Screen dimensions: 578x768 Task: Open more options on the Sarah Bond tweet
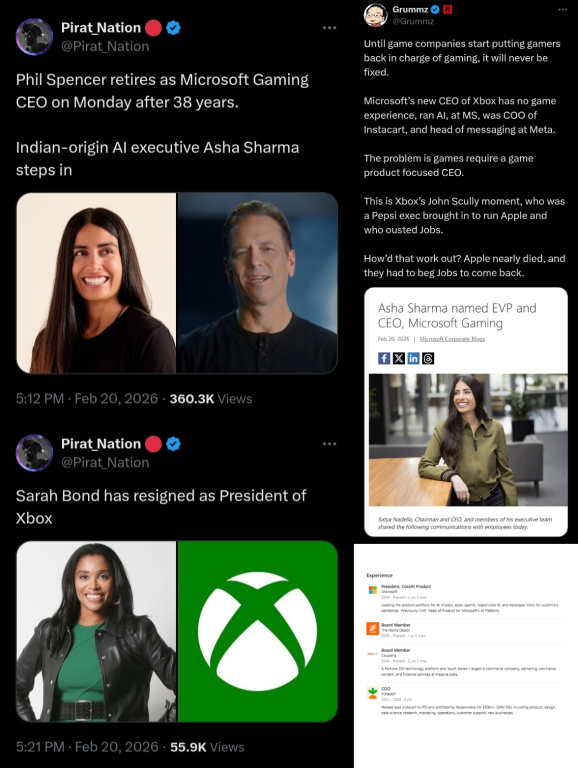click(330, 444)
